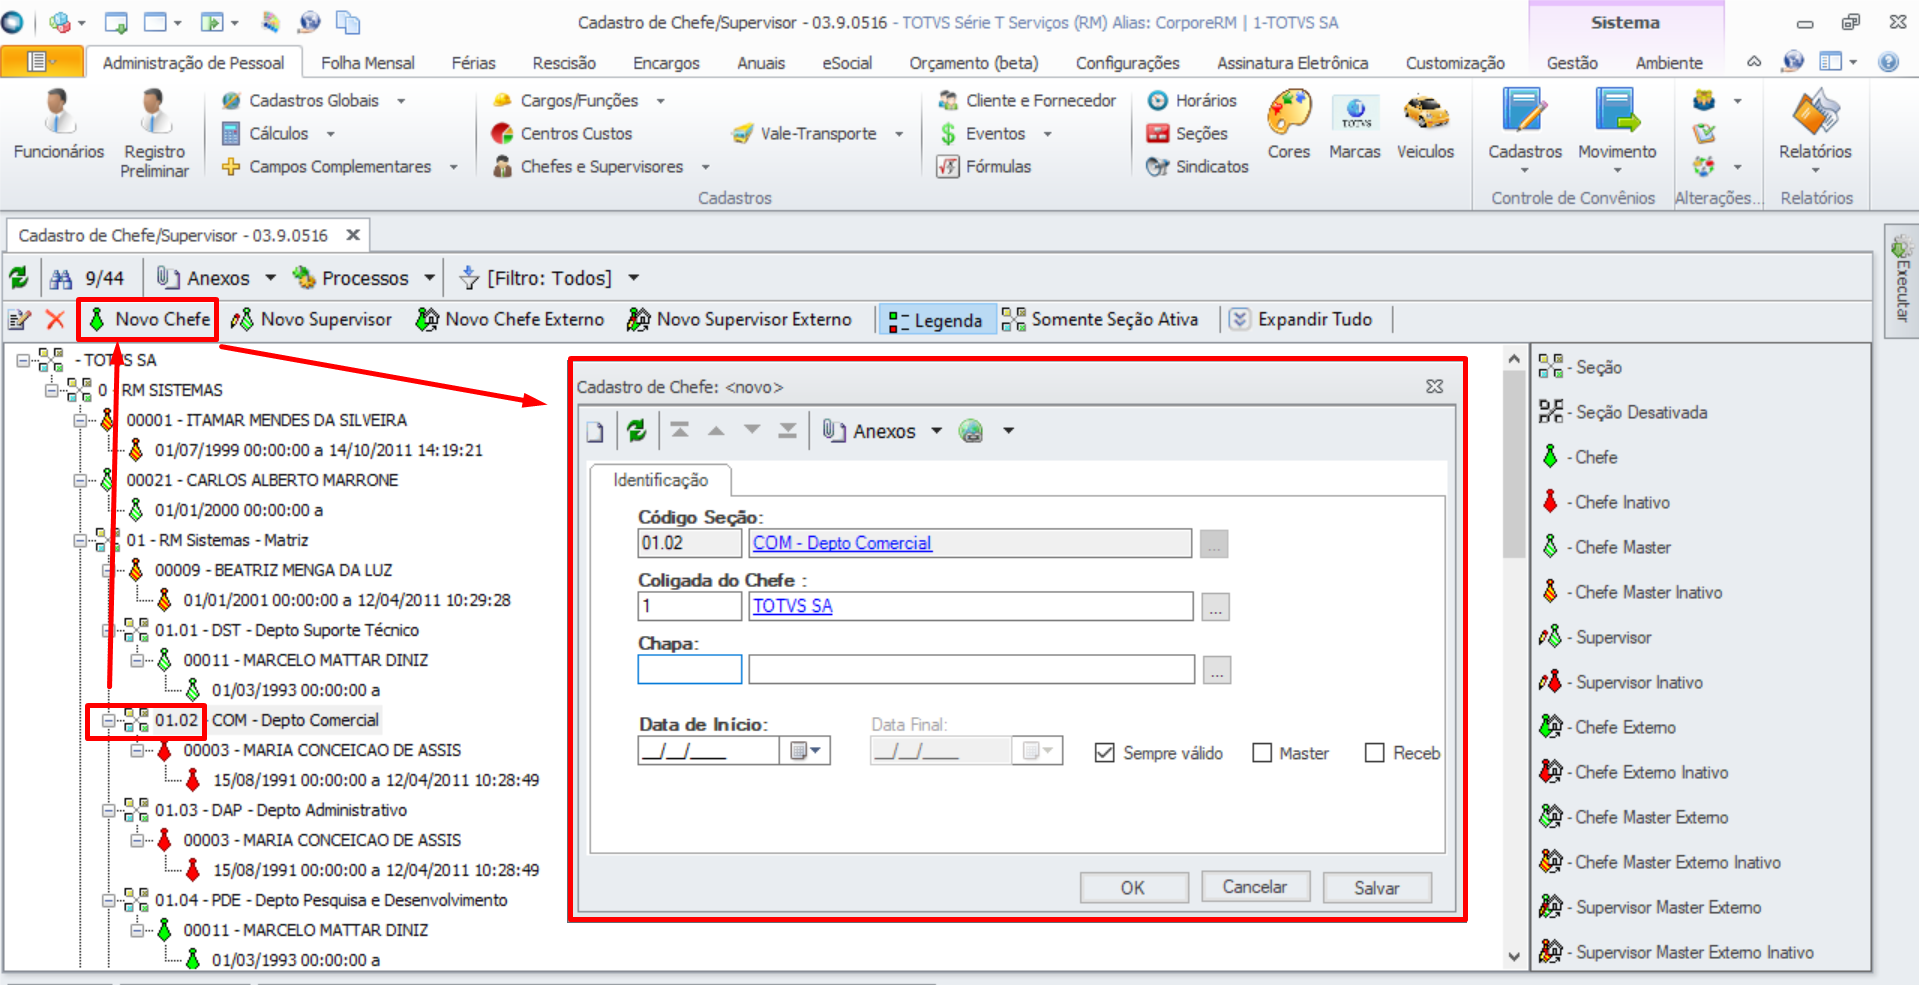The height and width of the screenshot is (985, 1919).
Task: Open the Data de Início calendar dropdown
Action: click(x=805, y=751)
